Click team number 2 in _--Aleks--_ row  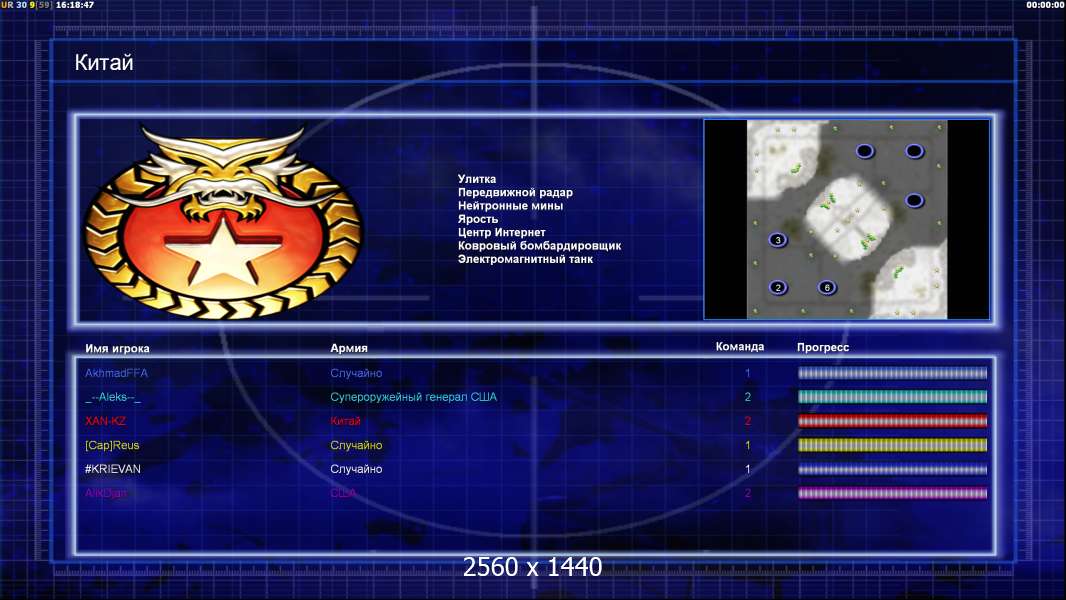click(x=748, y=397)
